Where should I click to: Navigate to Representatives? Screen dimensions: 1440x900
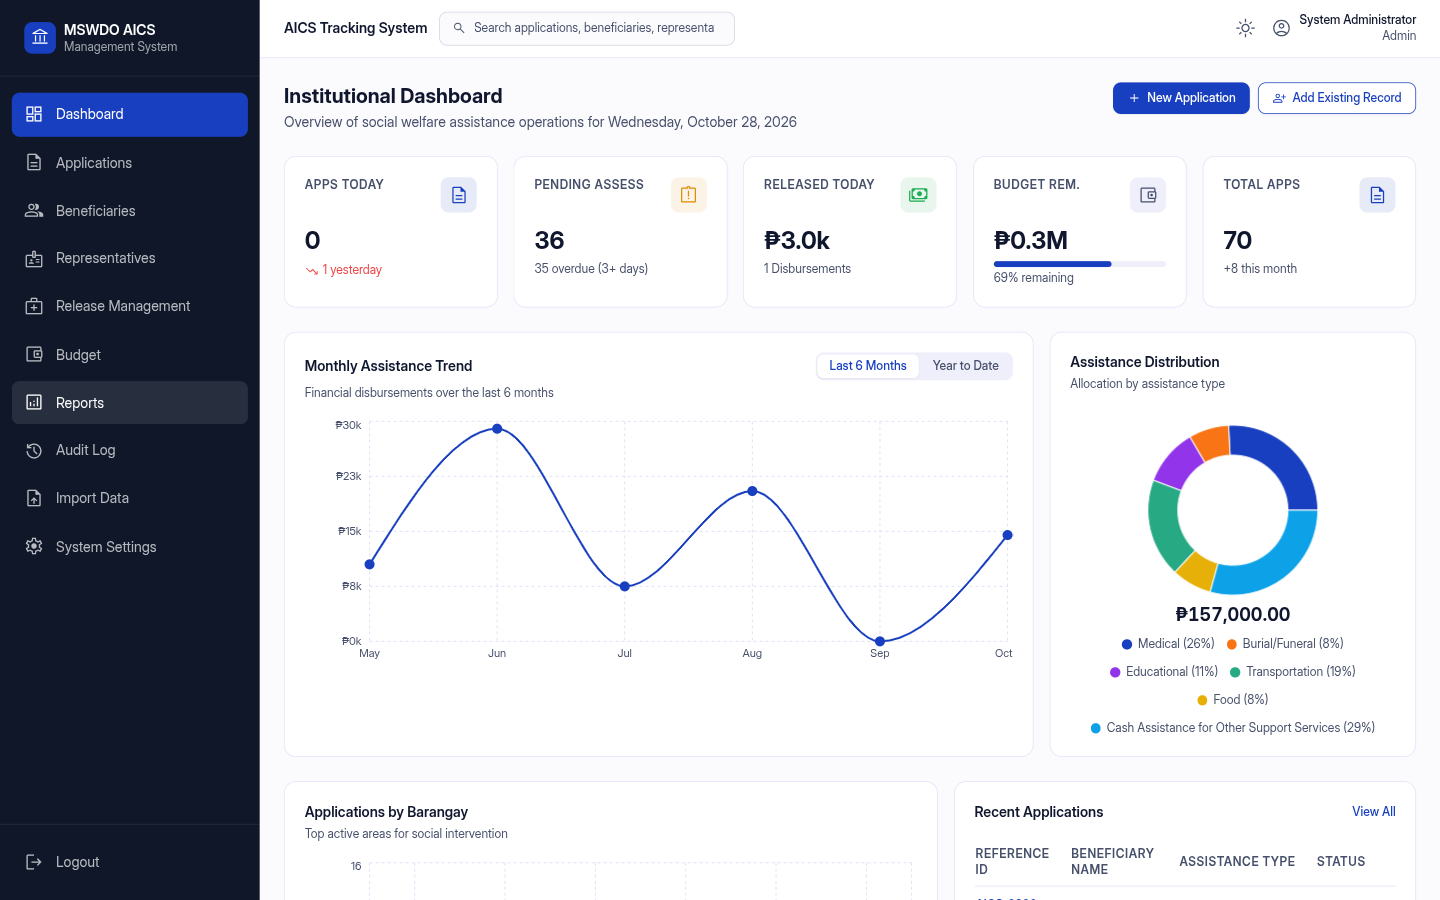click(x=130, y=258)
